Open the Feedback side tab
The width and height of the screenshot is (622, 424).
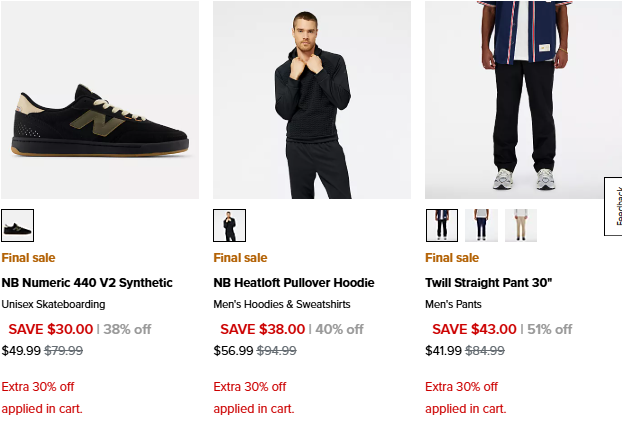point(614,207)
